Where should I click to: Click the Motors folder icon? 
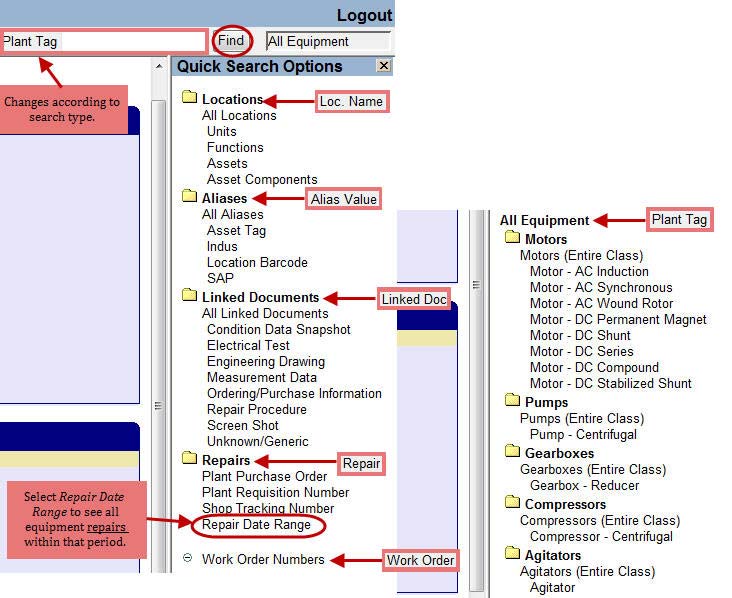512,239
